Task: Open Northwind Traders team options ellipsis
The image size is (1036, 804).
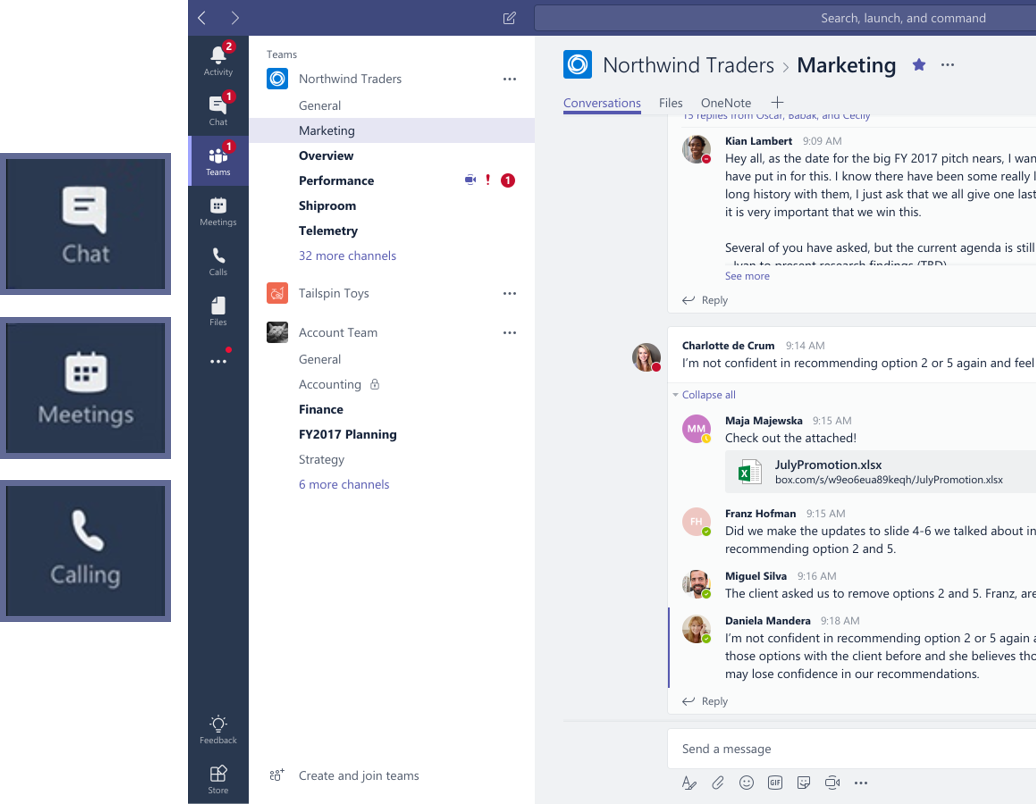Action: (509, 79)
